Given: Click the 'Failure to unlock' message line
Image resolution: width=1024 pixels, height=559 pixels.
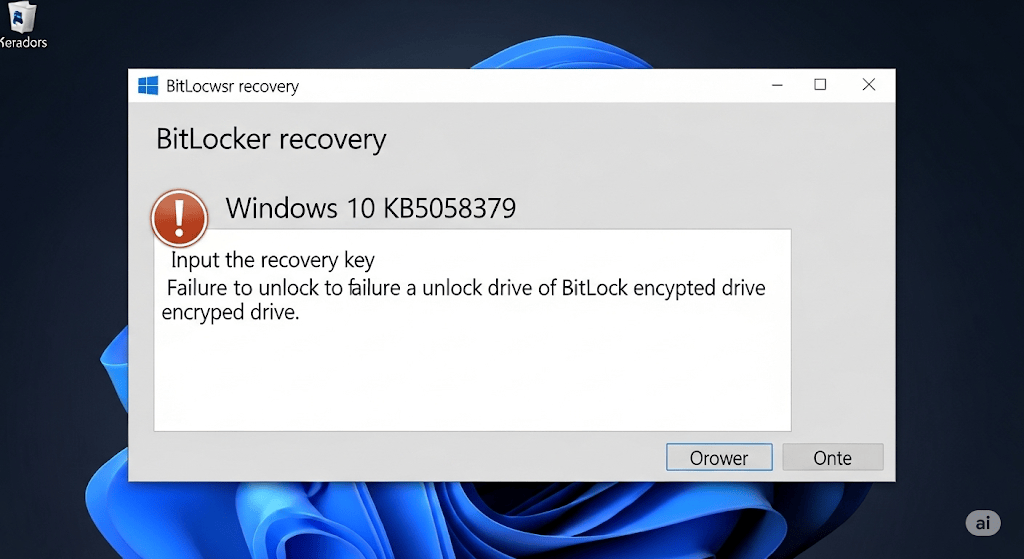Looking at the screenshot, I should click(x=466, y=287).
